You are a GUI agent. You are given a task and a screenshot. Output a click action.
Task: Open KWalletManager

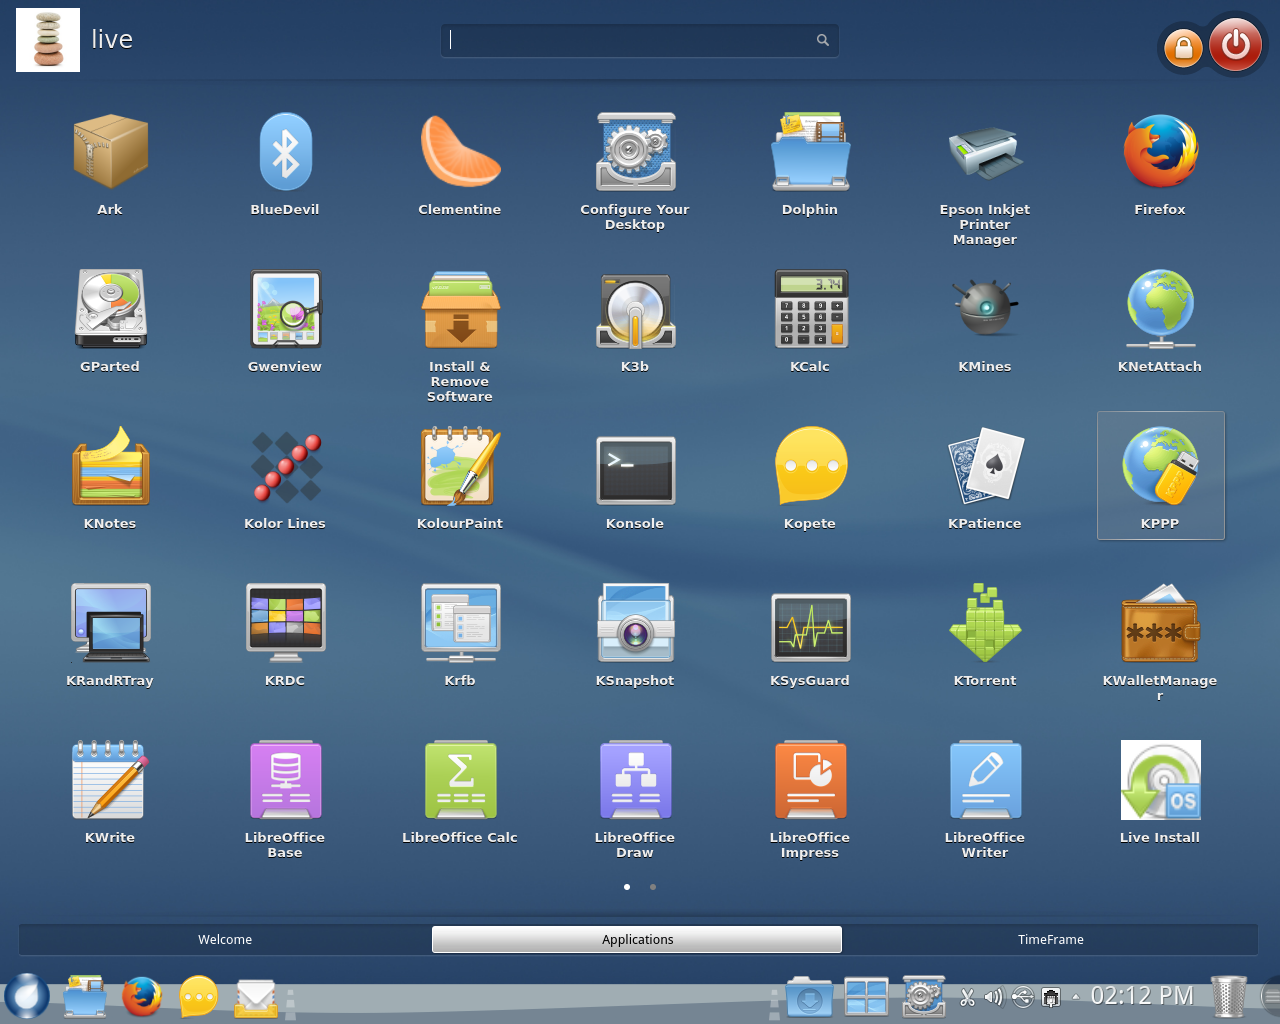click(x=1160, y=642)
